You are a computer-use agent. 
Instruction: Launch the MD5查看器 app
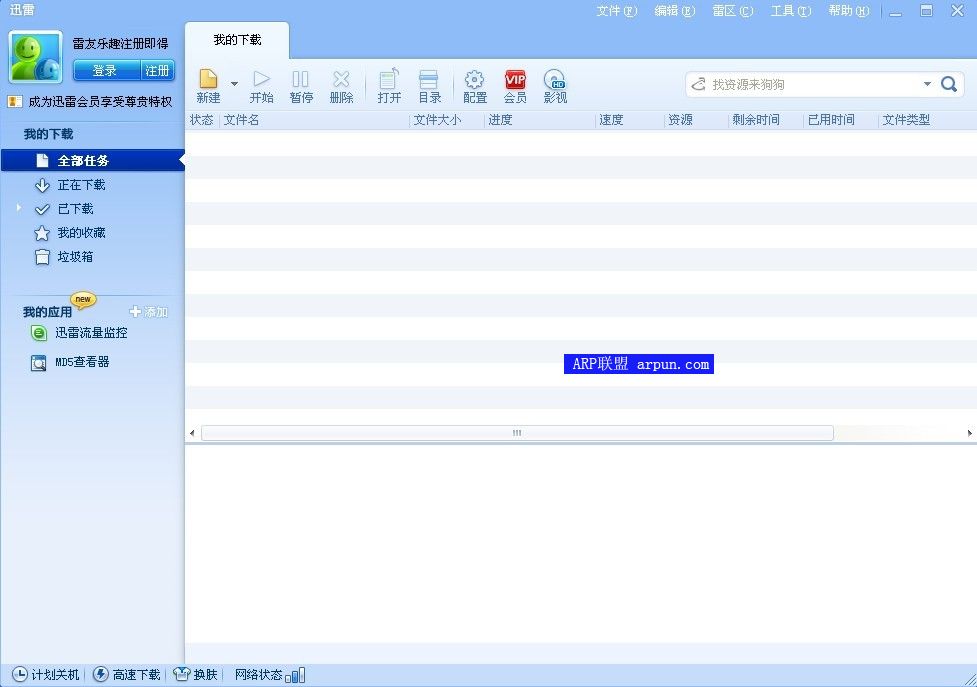pyautogui.click(x=82, y=362)
